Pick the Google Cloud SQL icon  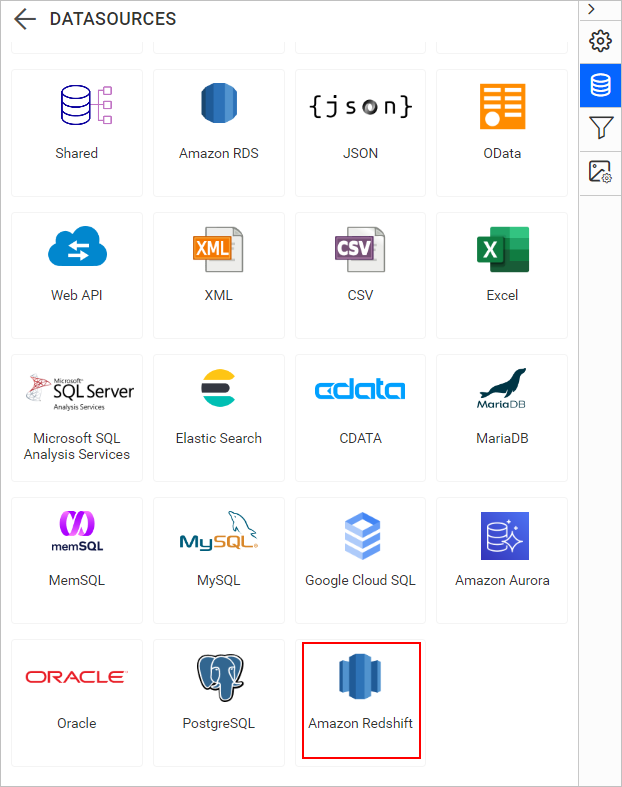pyautogui.click(x=362, y=536)
